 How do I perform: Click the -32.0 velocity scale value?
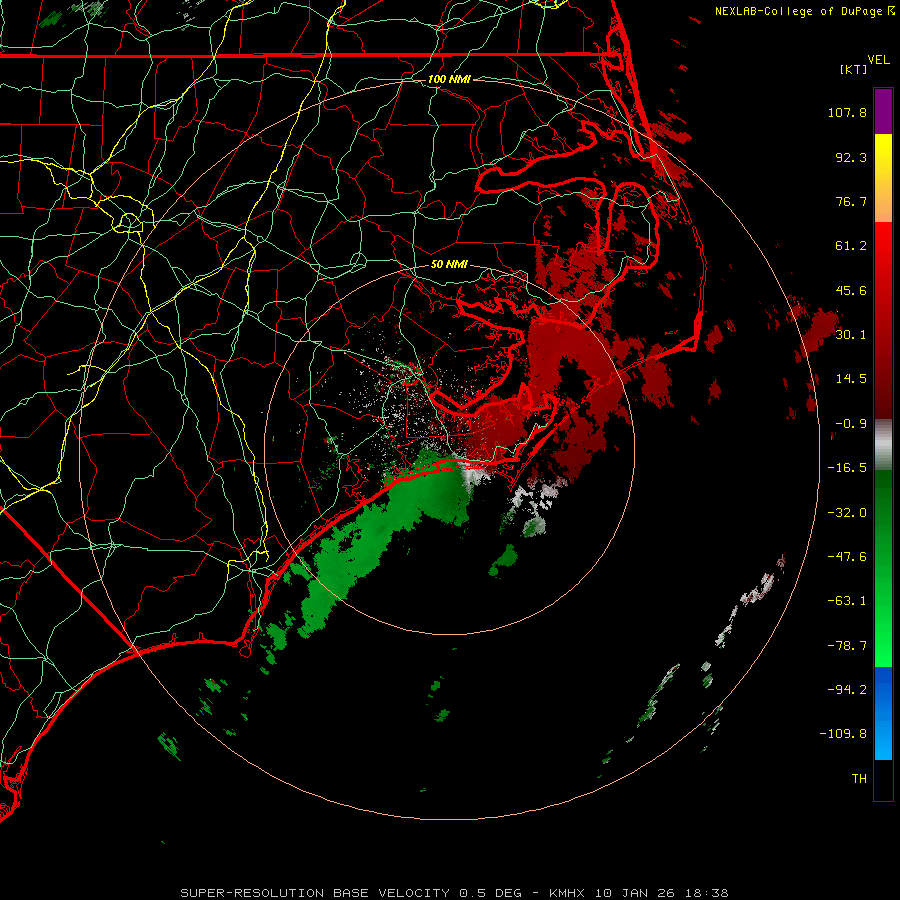point(847,513)
